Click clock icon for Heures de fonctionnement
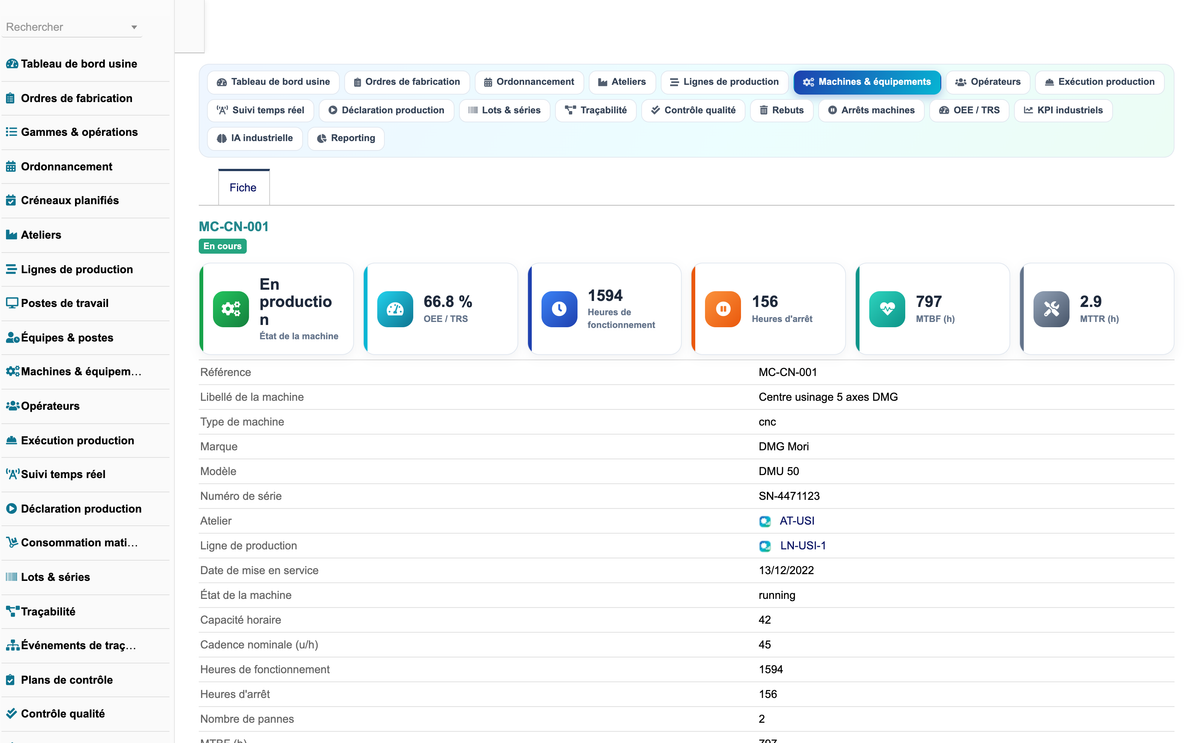 pos(559,309)
